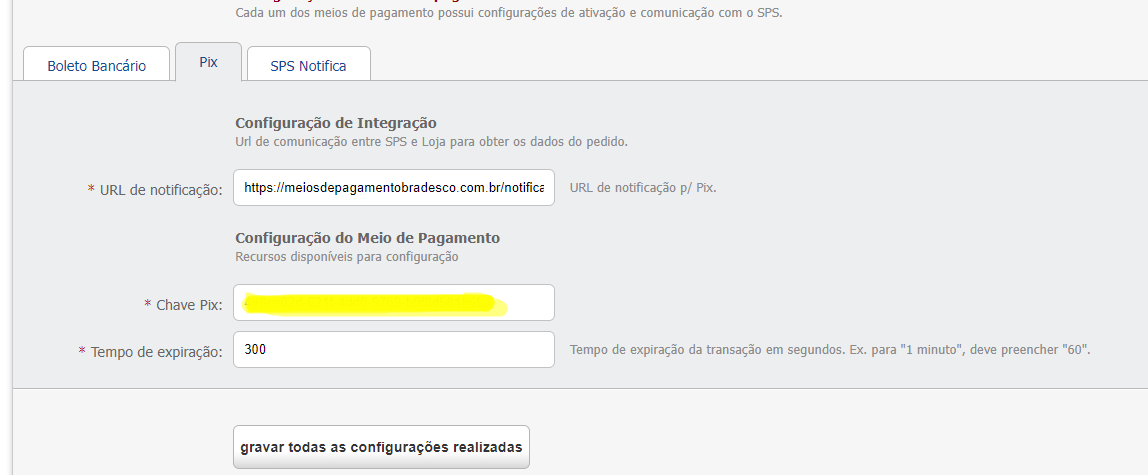Click the expiration time hint about seconds

tap(830, 350)
